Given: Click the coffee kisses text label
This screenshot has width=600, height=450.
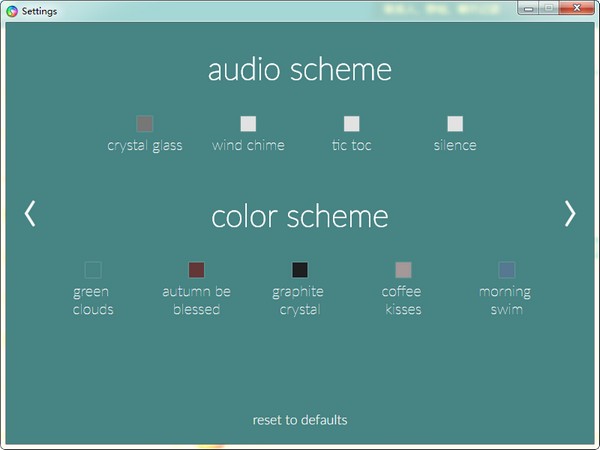Looking at the screenshot, I should pyautogui.click(x=402, y=301).
